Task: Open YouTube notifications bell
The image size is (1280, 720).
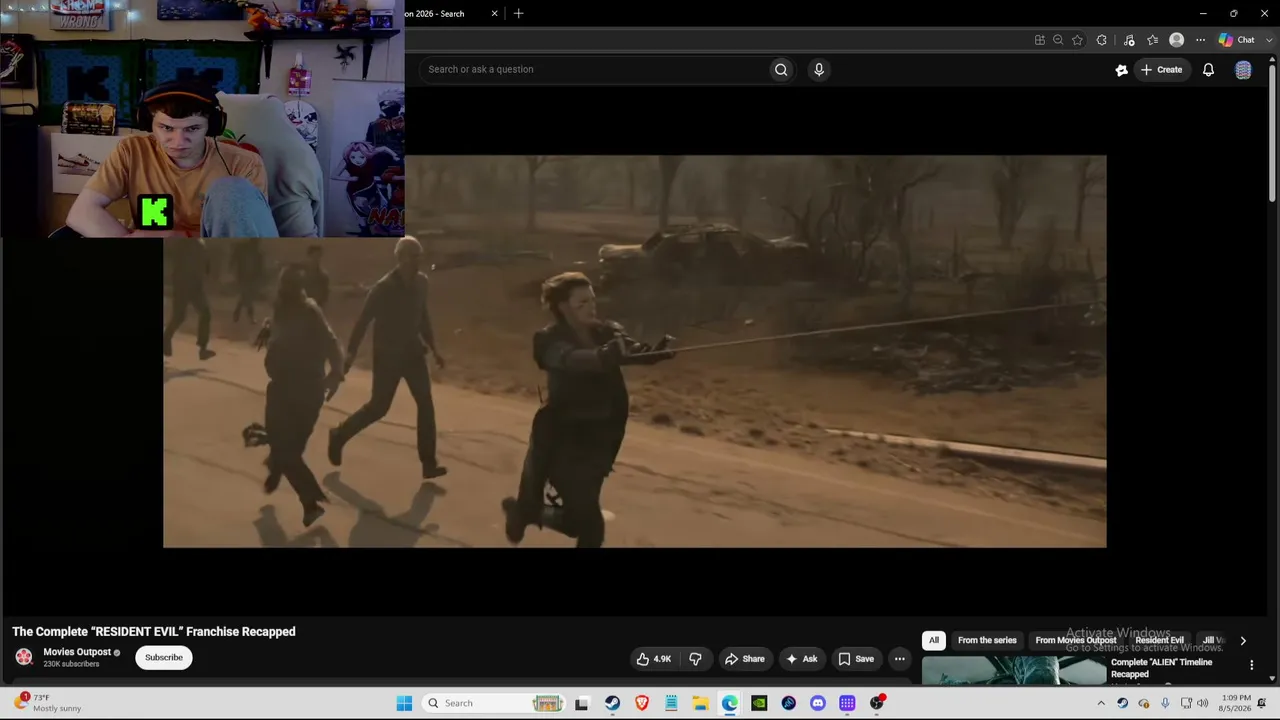Action: coord(1208,70)
